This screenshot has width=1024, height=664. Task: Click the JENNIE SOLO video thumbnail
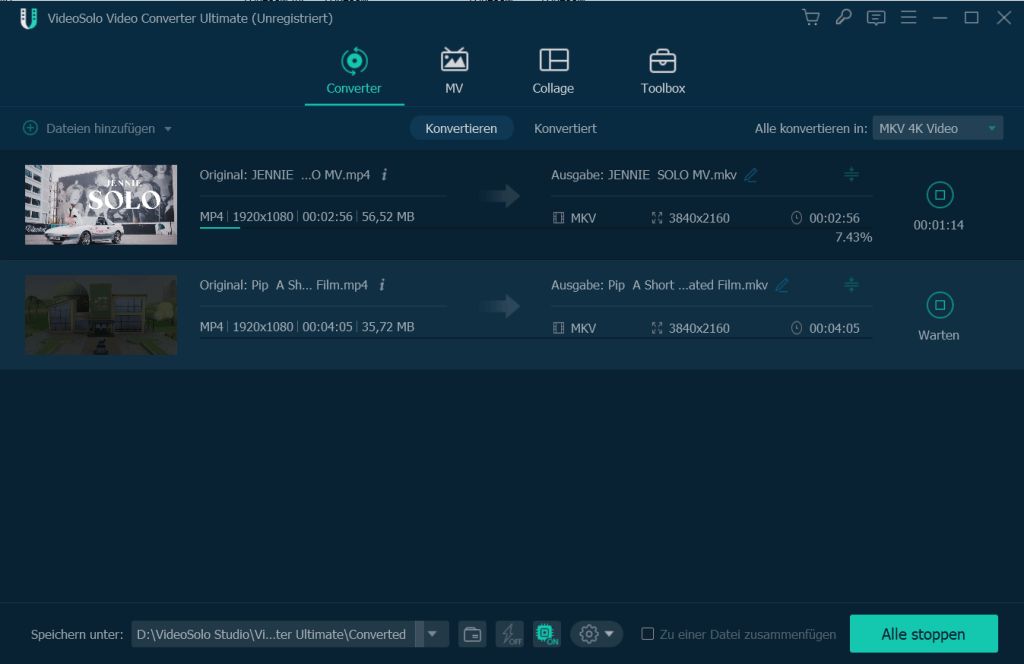[x=101, y=204]
